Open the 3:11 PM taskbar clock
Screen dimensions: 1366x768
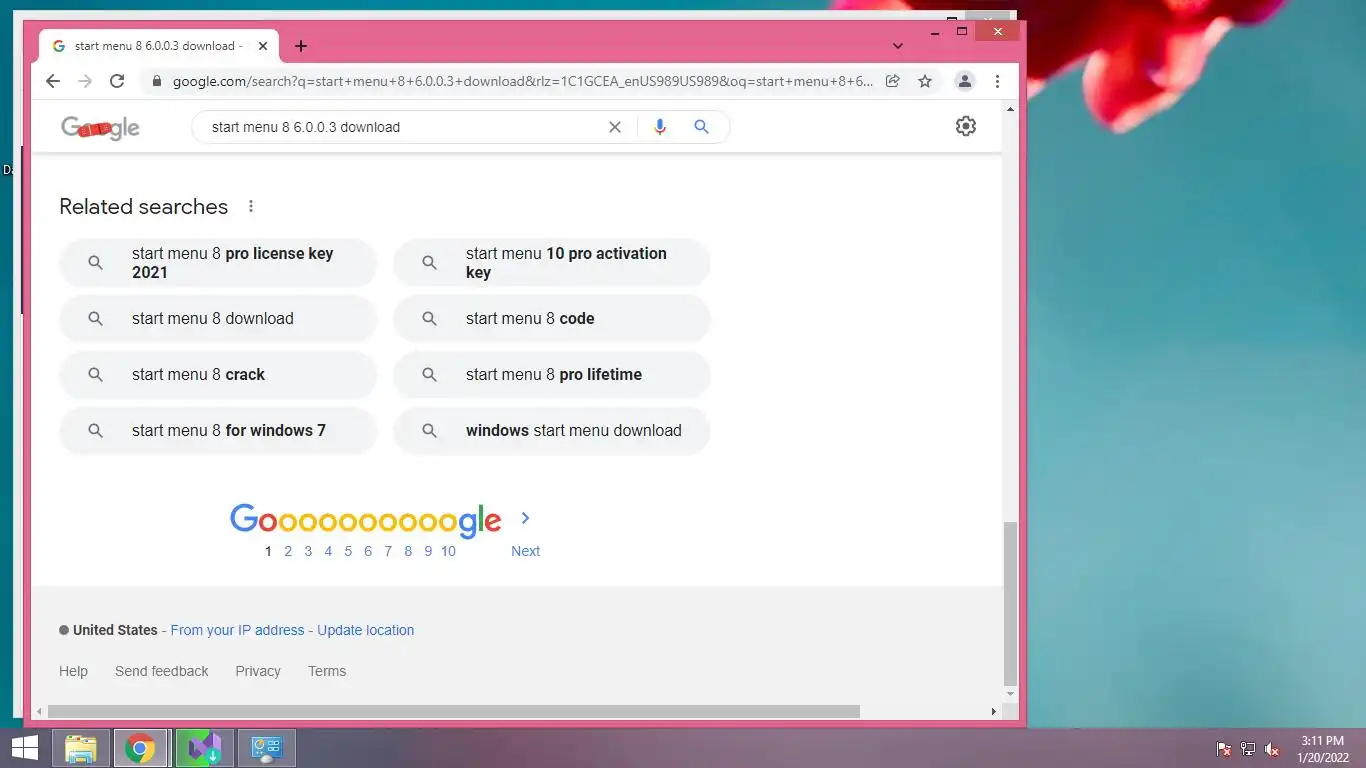(x=1323, y=749)
